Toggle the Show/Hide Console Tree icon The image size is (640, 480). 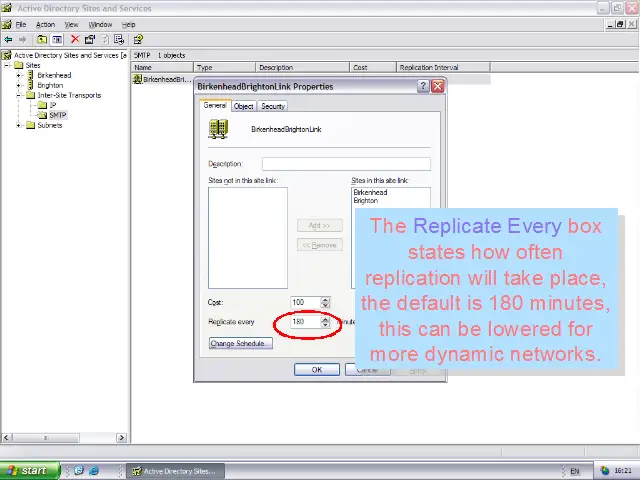[x=57, y=40]
